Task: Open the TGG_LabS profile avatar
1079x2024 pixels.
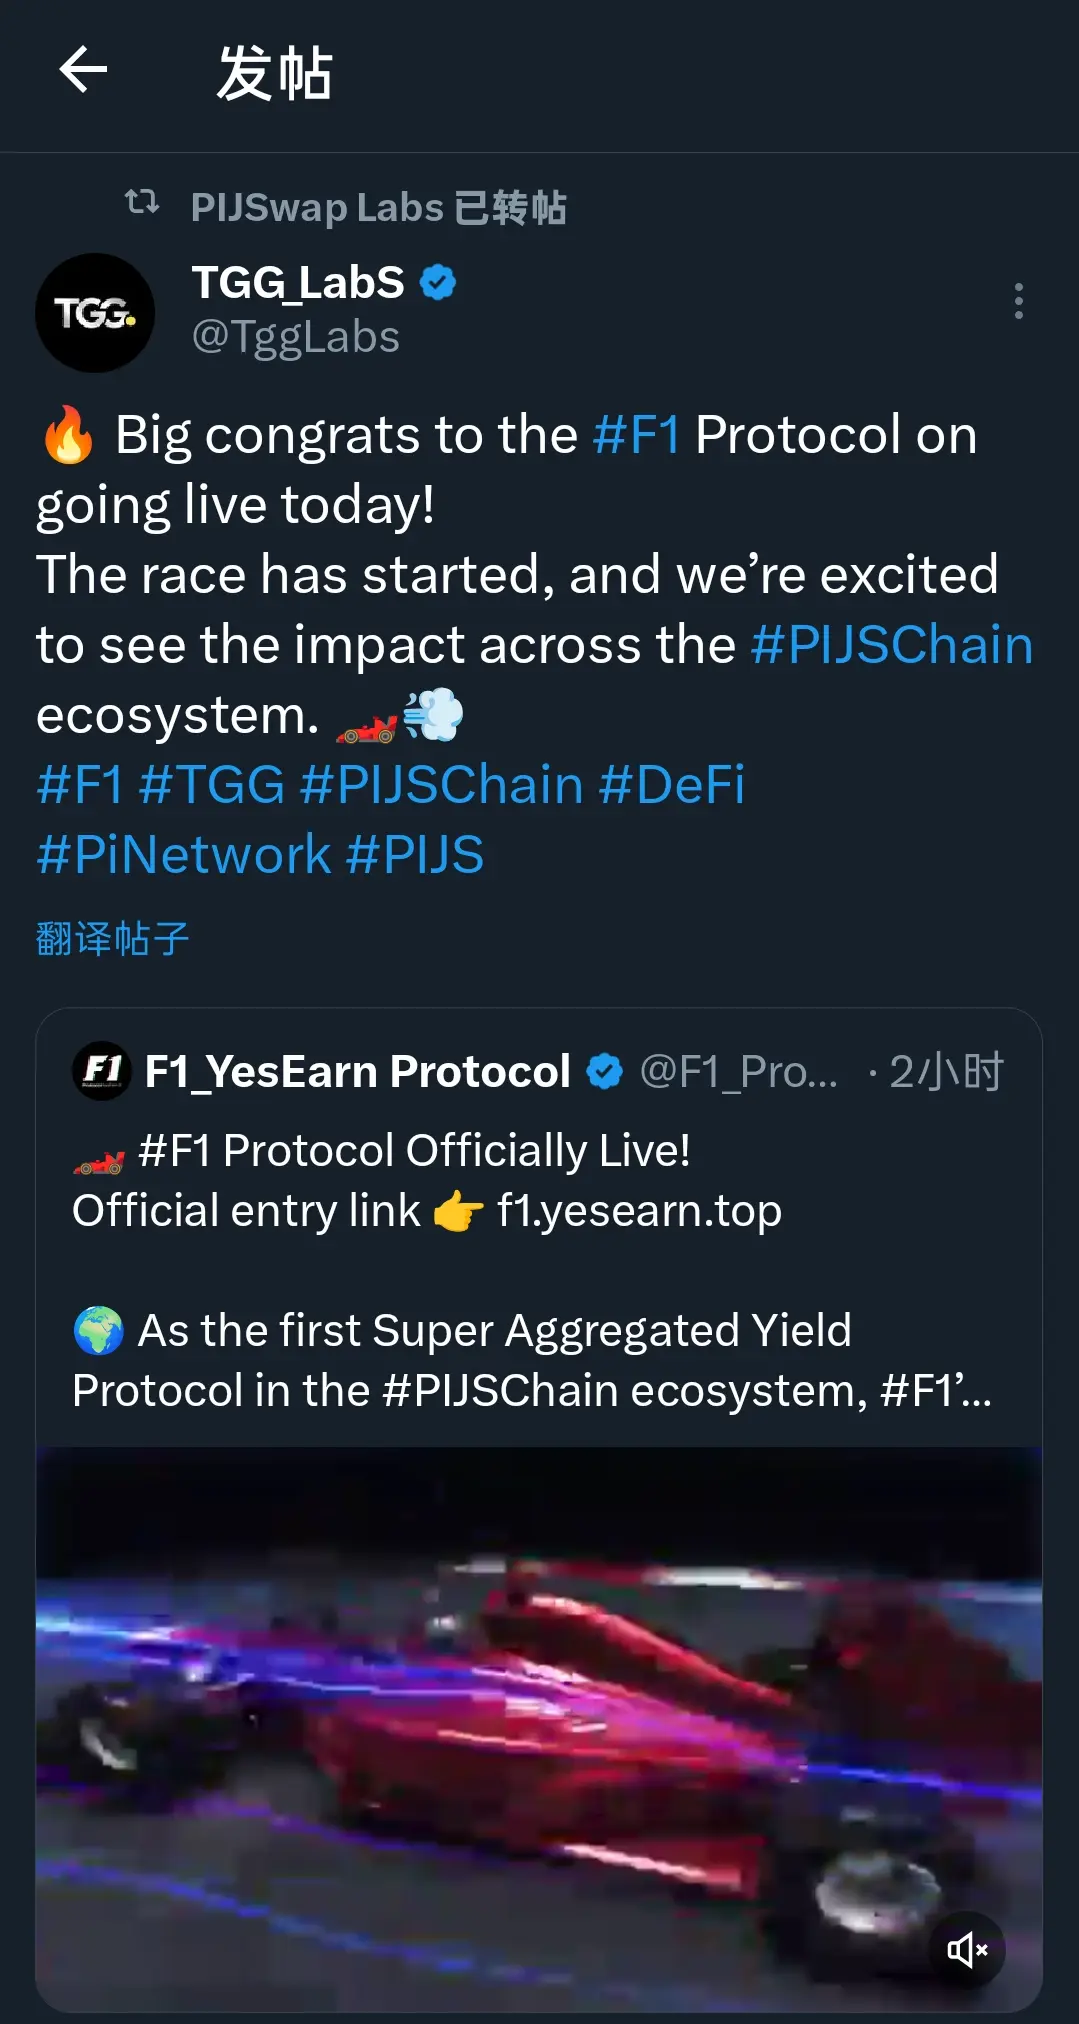Action: [95, 313]
